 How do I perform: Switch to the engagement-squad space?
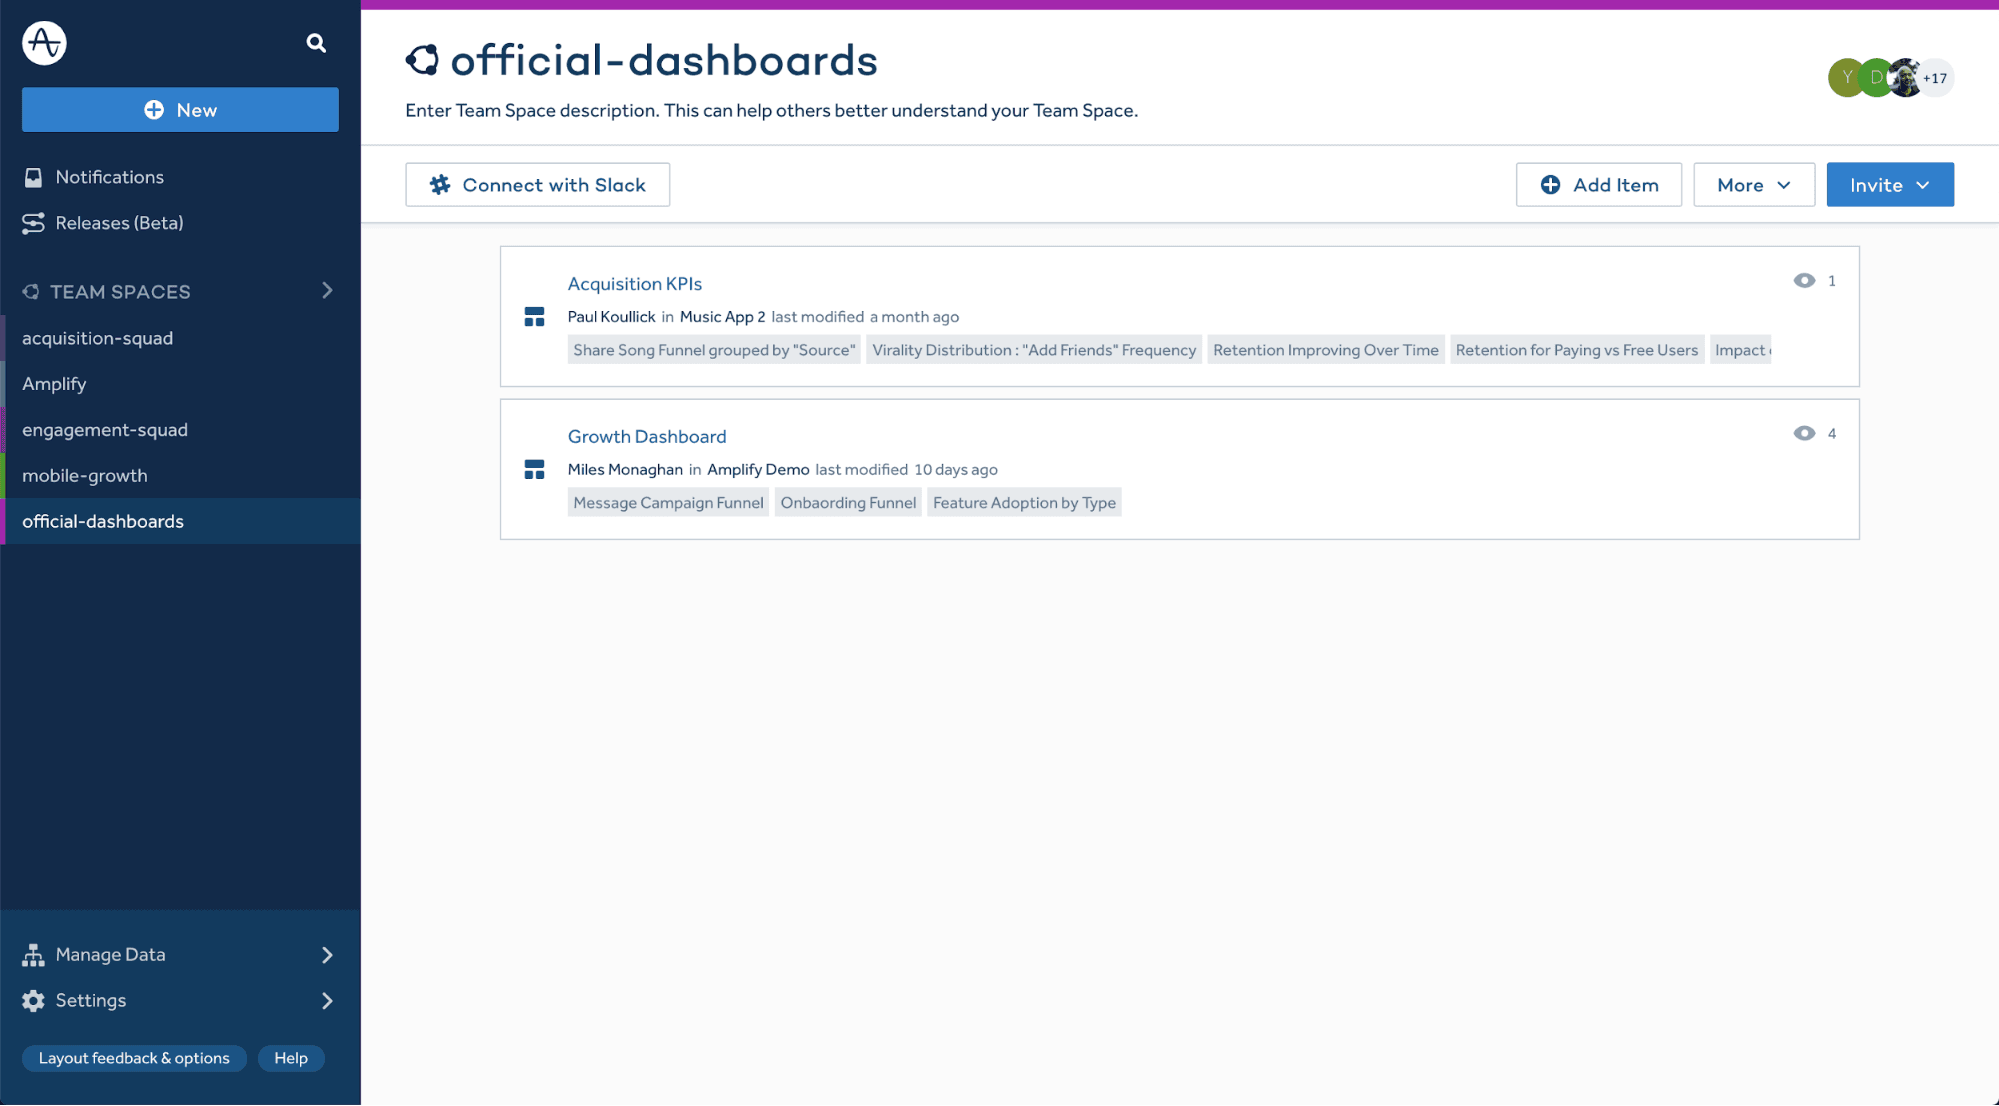point(105,429)
